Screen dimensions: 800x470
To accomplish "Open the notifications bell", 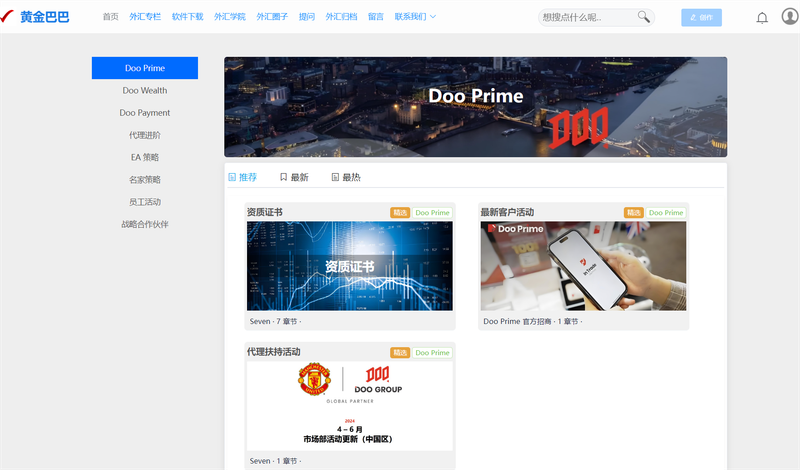I will click(762, 18).
